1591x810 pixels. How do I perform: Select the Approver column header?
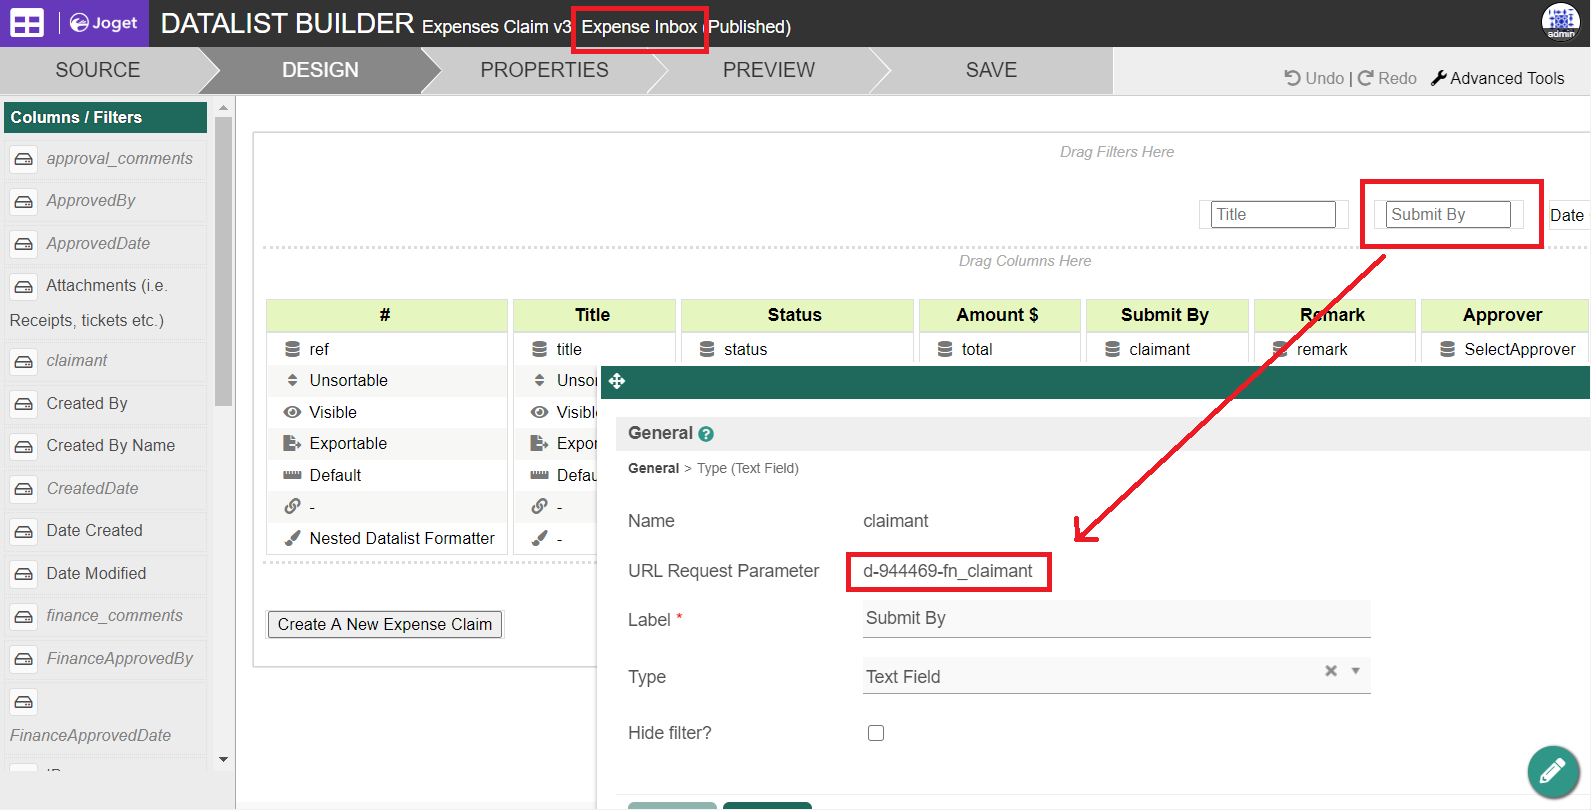[1505, 315]
